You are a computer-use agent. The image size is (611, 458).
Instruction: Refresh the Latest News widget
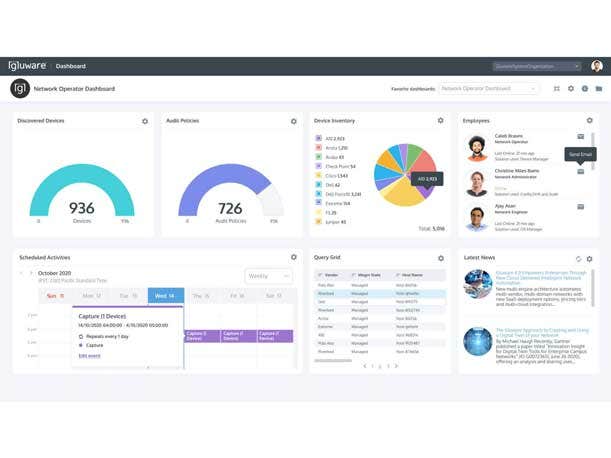[x=578, y=259]
